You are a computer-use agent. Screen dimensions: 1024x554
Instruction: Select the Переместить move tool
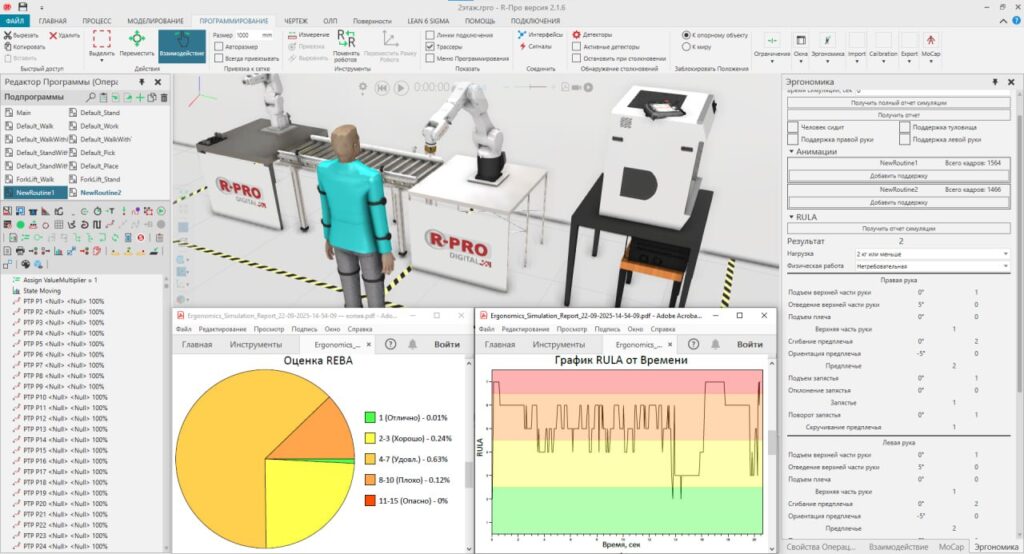pyautogui.click(x=137, y=44)
